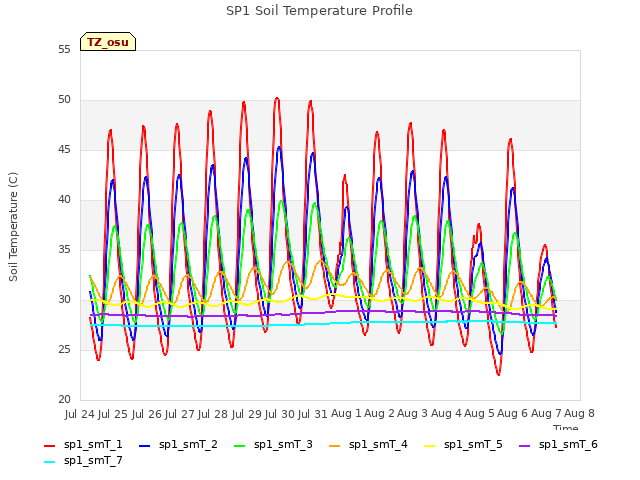The width and height of the screenshot is (640, 480).
Task: Toggle the sp1_smT_7 legend label
Action: (93, 460)
